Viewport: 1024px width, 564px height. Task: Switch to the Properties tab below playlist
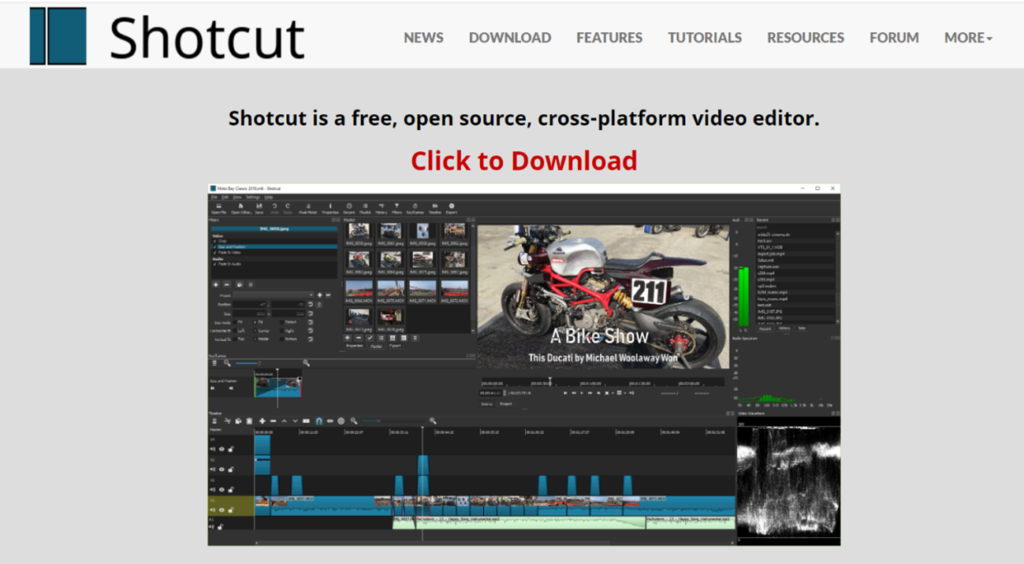pyautogui.click(x=355, y=346)
